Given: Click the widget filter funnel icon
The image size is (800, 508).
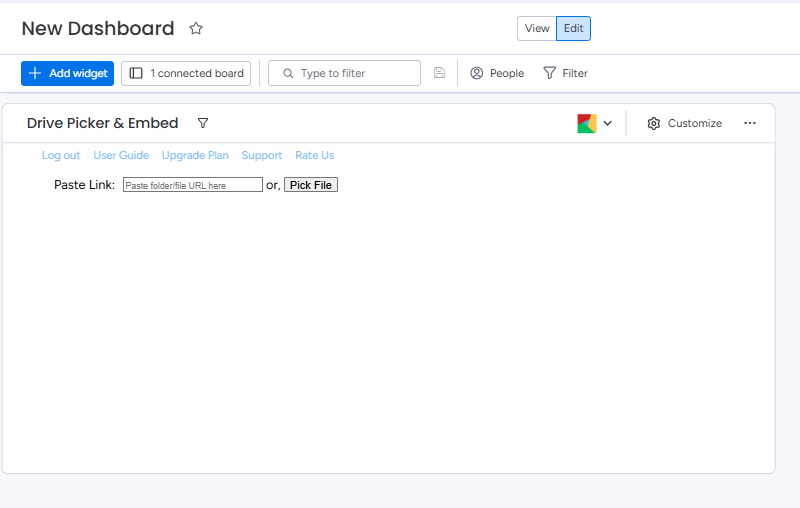Looking at the screenshot, I should point(203,123).
